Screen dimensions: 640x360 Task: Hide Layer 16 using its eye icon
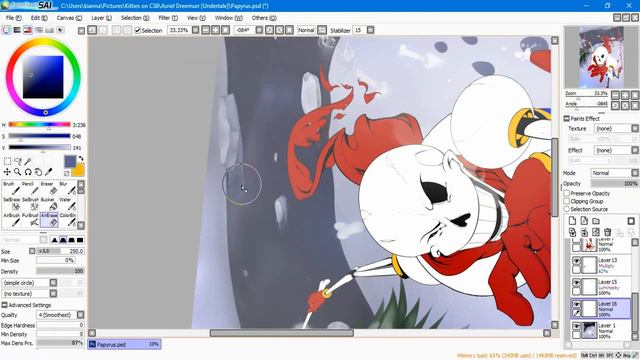coord(576,304)
